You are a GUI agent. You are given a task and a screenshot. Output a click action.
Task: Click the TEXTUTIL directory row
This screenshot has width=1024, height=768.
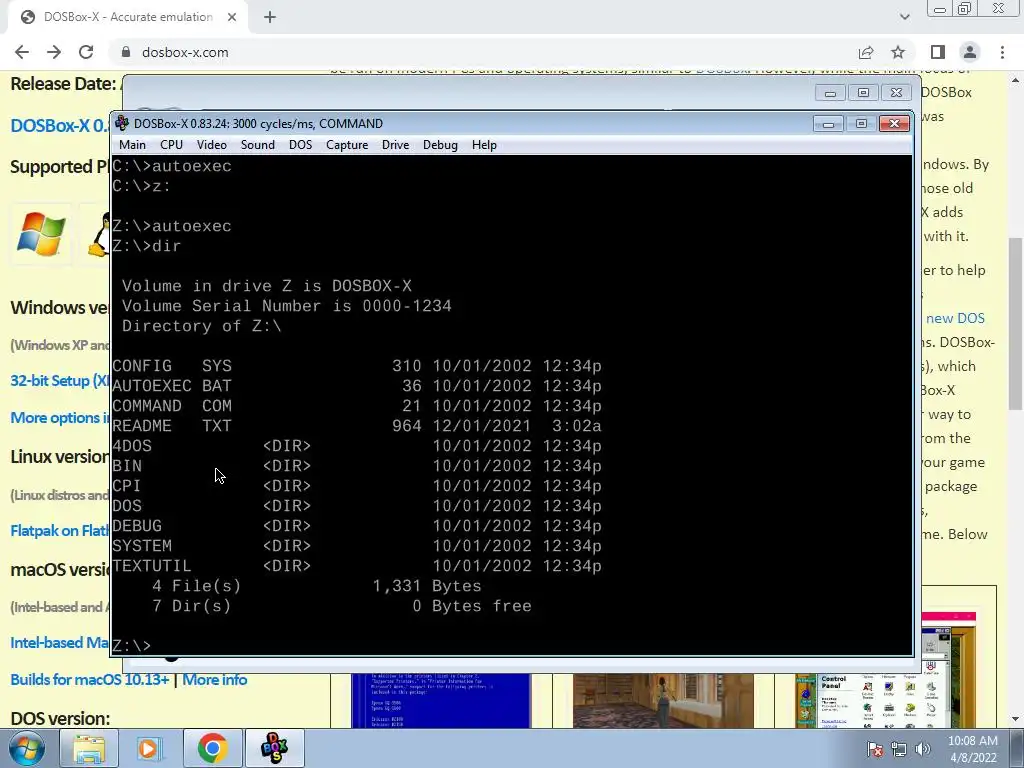tap(357, 566)
